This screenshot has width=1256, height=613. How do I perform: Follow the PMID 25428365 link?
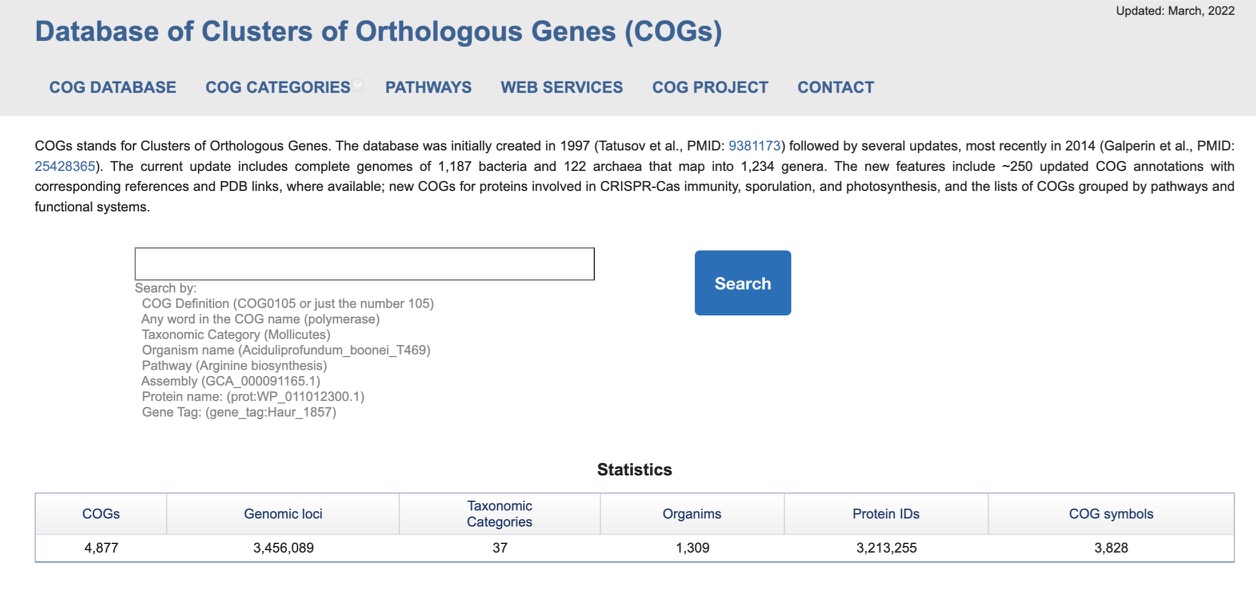pyautogui.click(x=65, y=166)
